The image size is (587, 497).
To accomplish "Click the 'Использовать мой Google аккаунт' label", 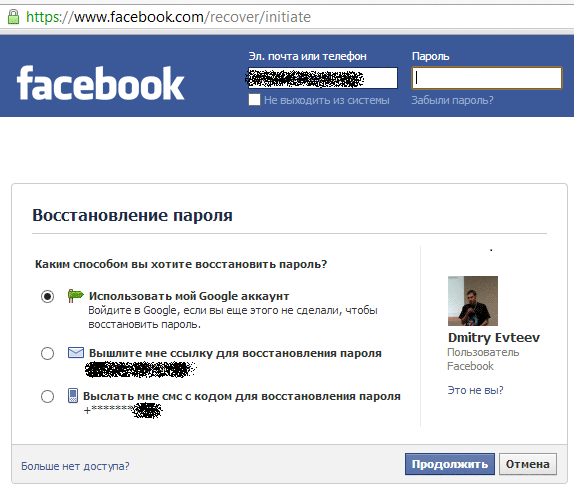I will point(189,296).
